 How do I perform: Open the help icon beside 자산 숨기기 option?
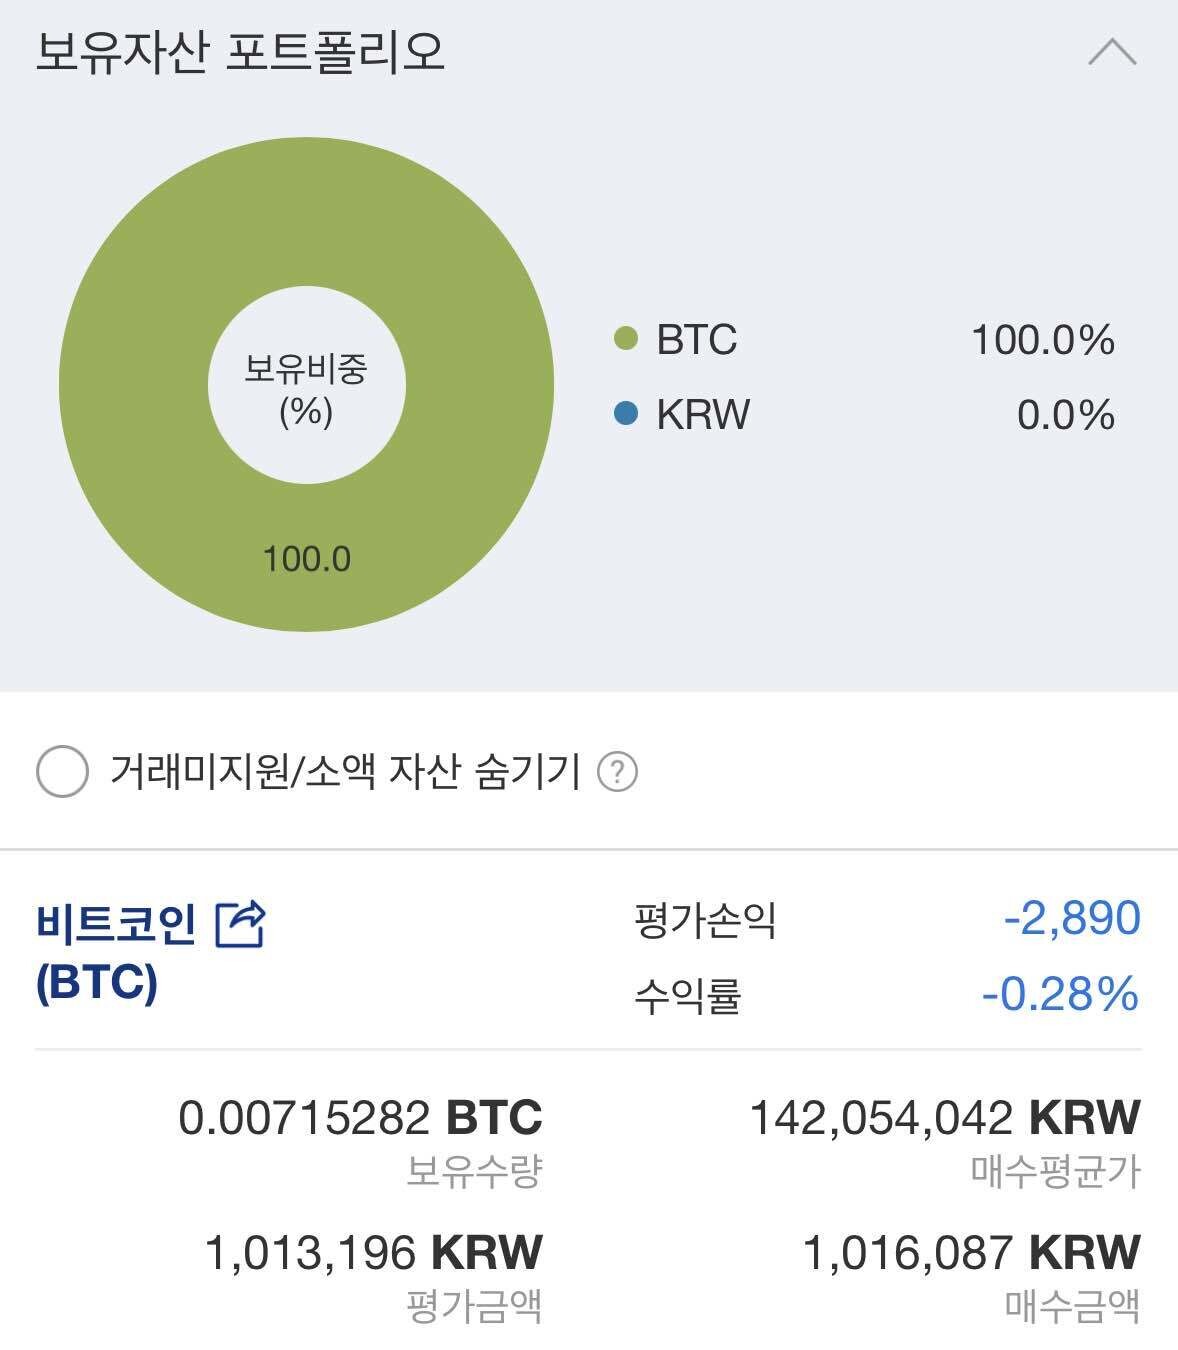(620, 771)
